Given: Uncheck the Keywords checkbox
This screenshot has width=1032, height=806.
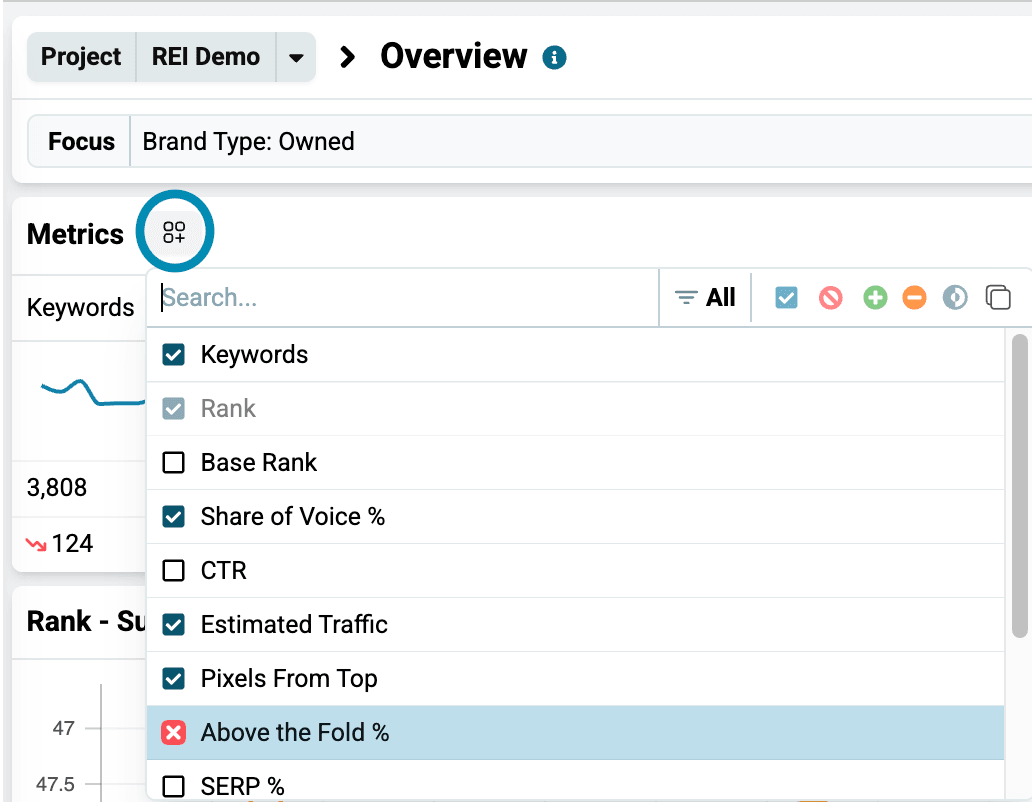Looking at the screenshot, I should click(174, 355).
